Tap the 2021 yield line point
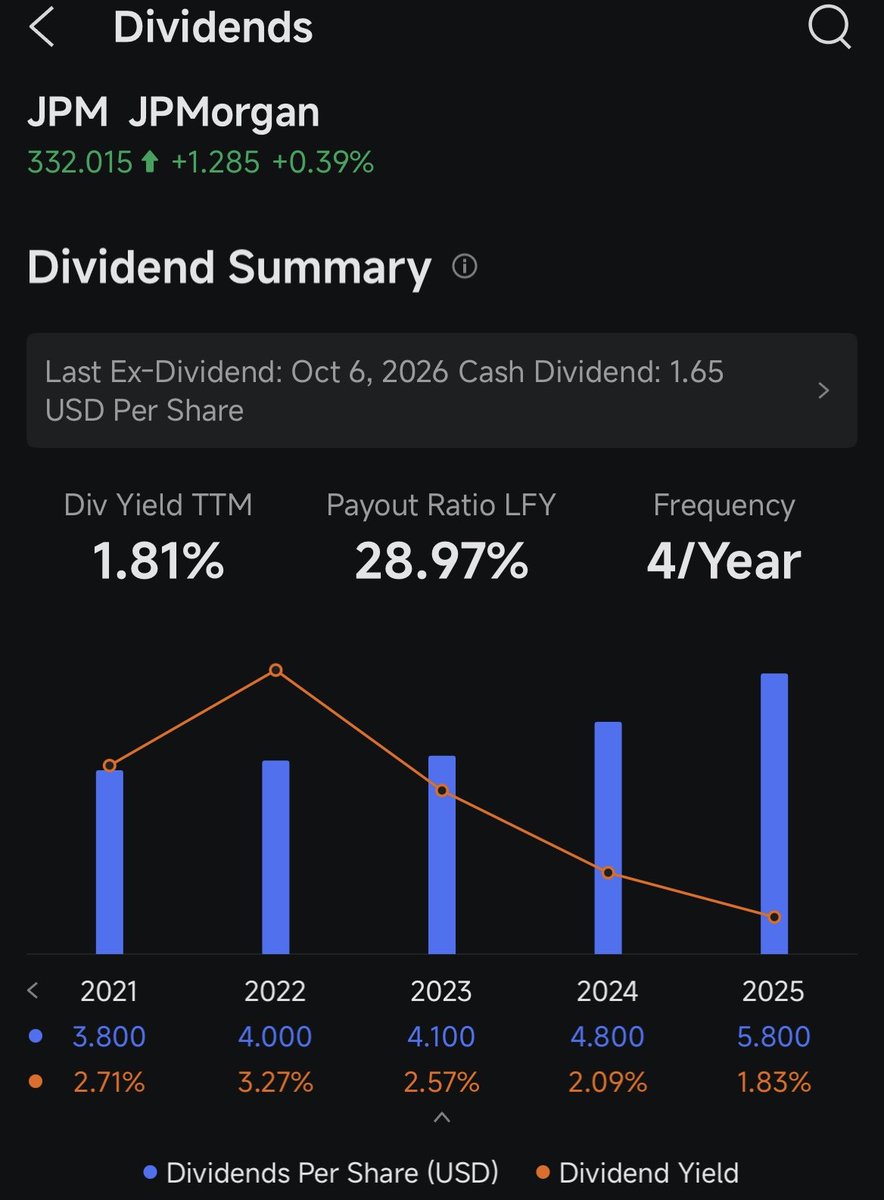This screenshot has width=884, height=1200. [110, 766]
